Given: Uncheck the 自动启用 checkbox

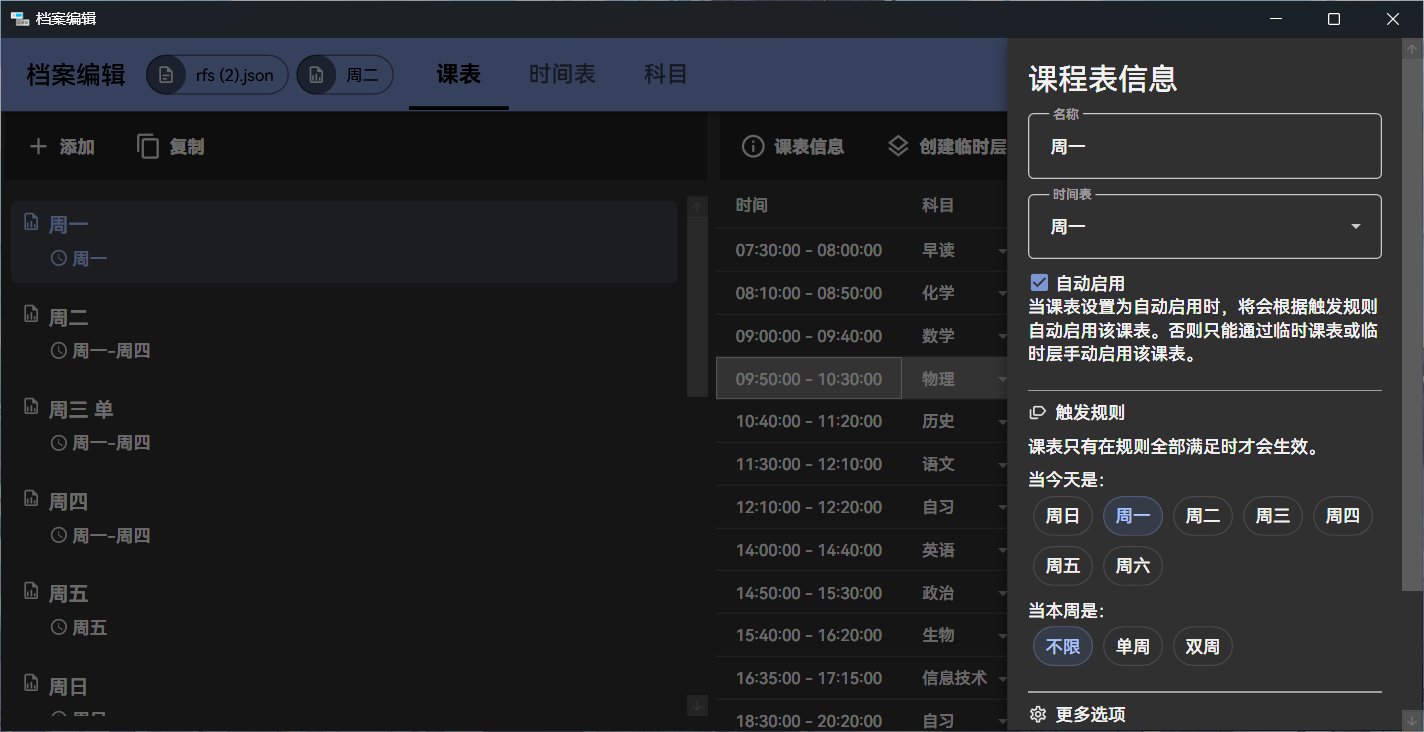Looking at the screenshot, I should [1039, 283].
